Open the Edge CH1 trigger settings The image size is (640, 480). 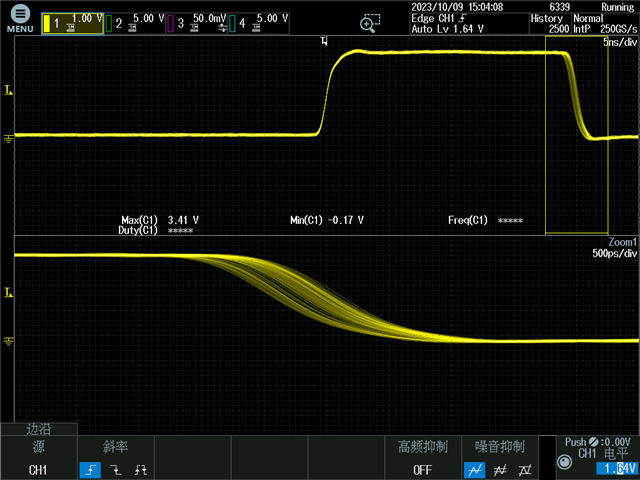tap(469, 24)
